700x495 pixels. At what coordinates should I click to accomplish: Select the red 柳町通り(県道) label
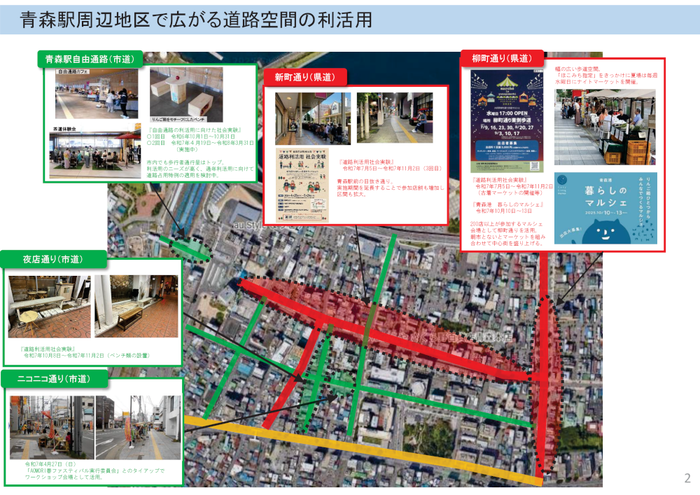502,58
